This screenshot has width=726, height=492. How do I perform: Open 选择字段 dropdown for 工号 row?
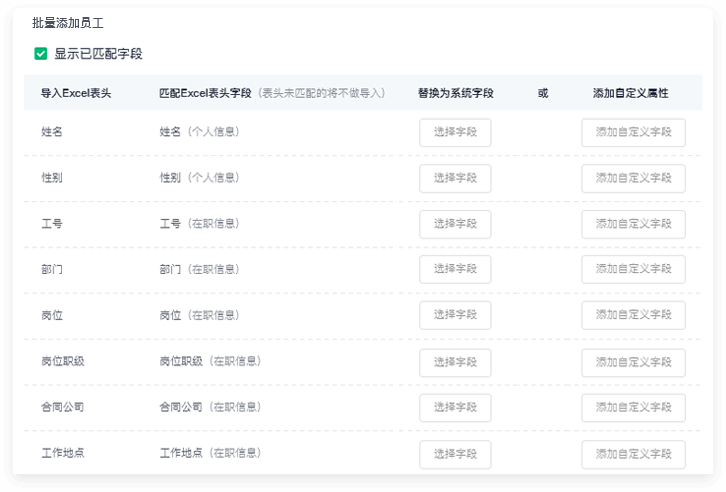pyautogui.click(x=455, y=224)
